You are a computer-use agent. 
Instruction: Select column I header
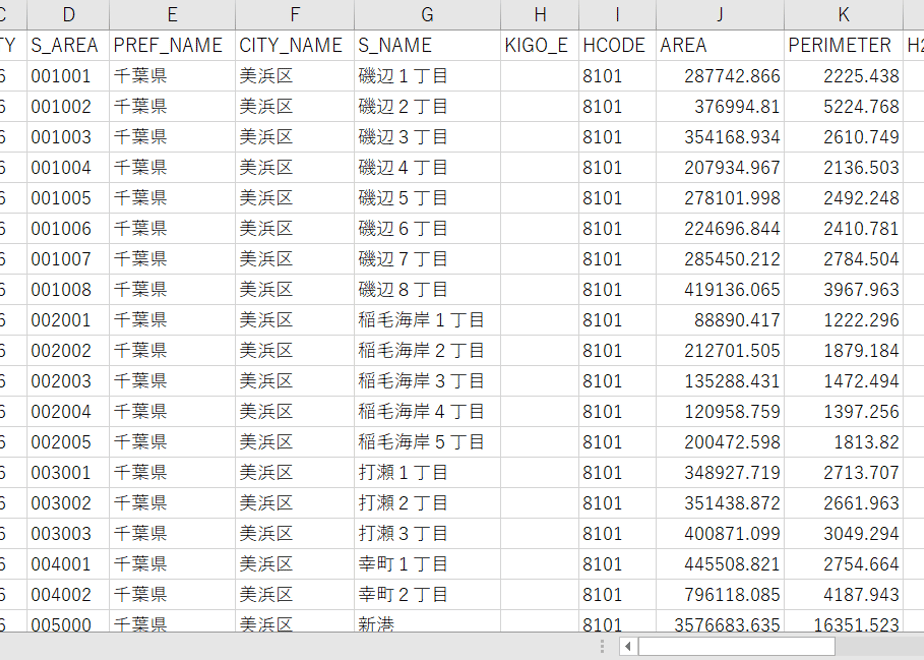click(x=618, y=15)
